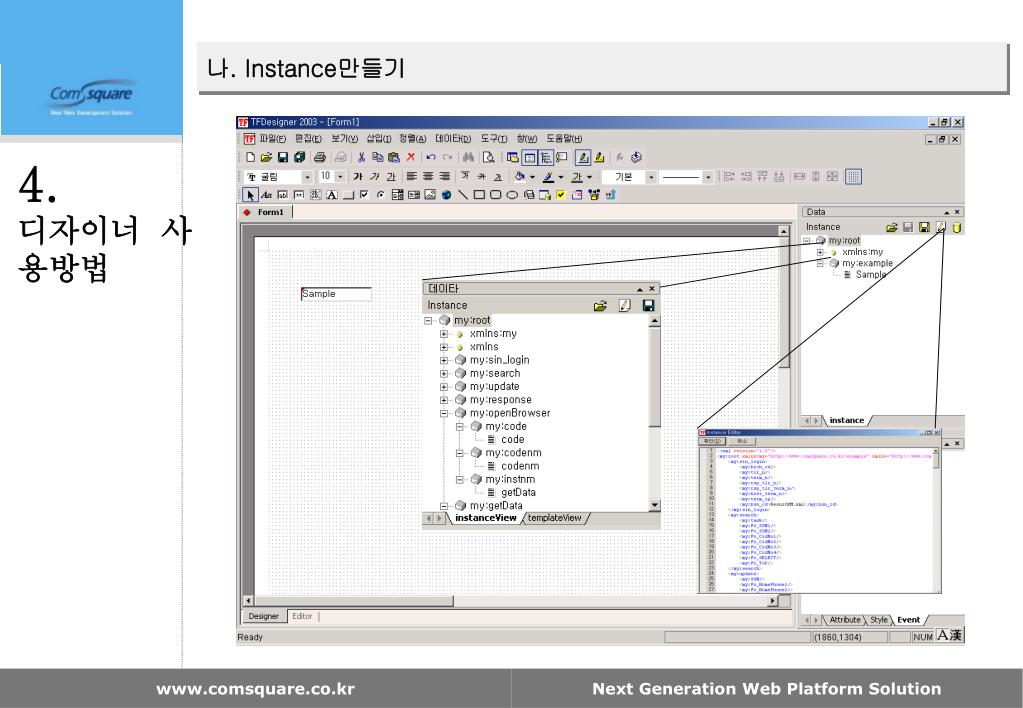This screenshot has height=708, width=1023.
Task: Click the Save All icon in main toolbar
Action: pyautogui.click(x=299, y=157)
